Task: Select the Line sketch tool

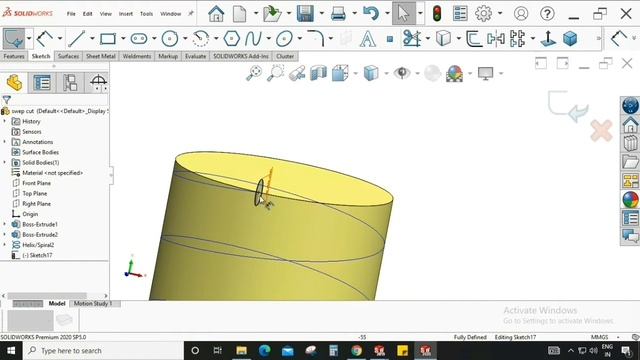Action: click(x=76, y=39)
